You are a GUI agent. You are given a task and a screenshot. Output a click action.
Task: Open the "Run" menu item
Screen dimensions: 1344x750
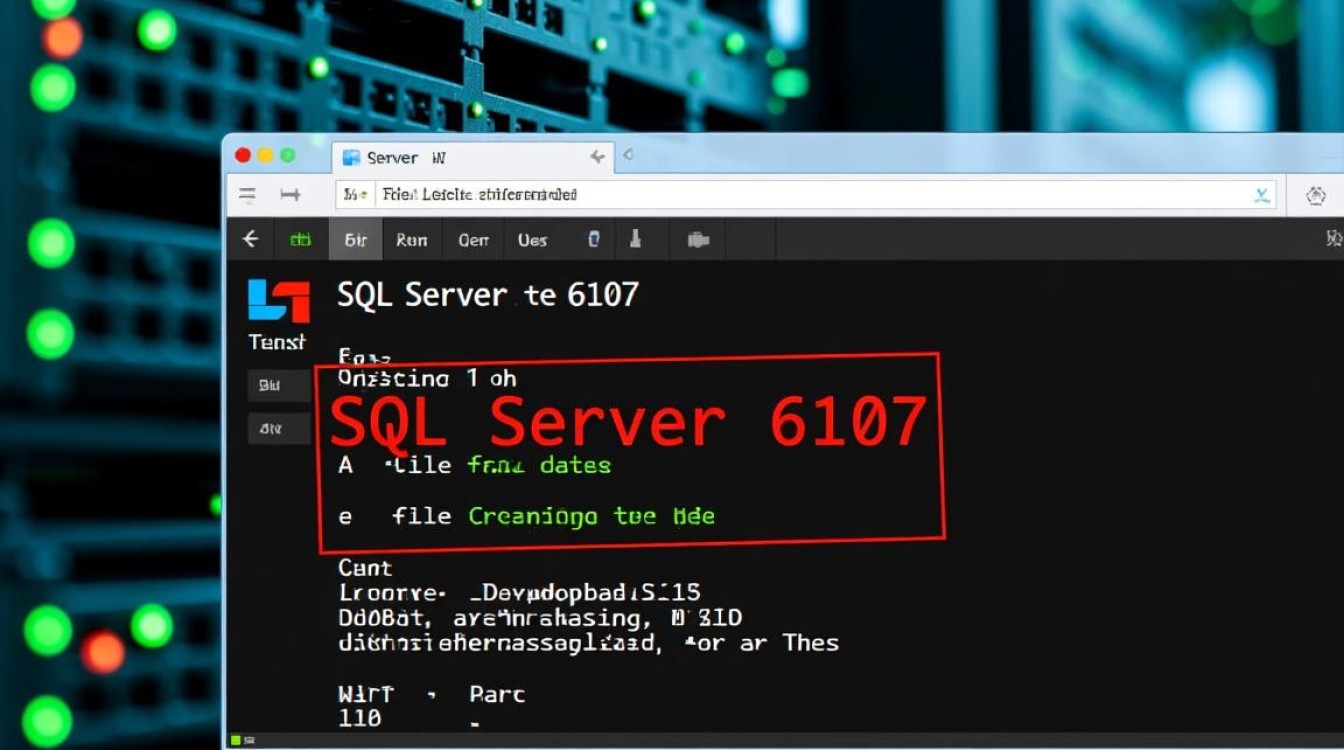coord(411,240)
